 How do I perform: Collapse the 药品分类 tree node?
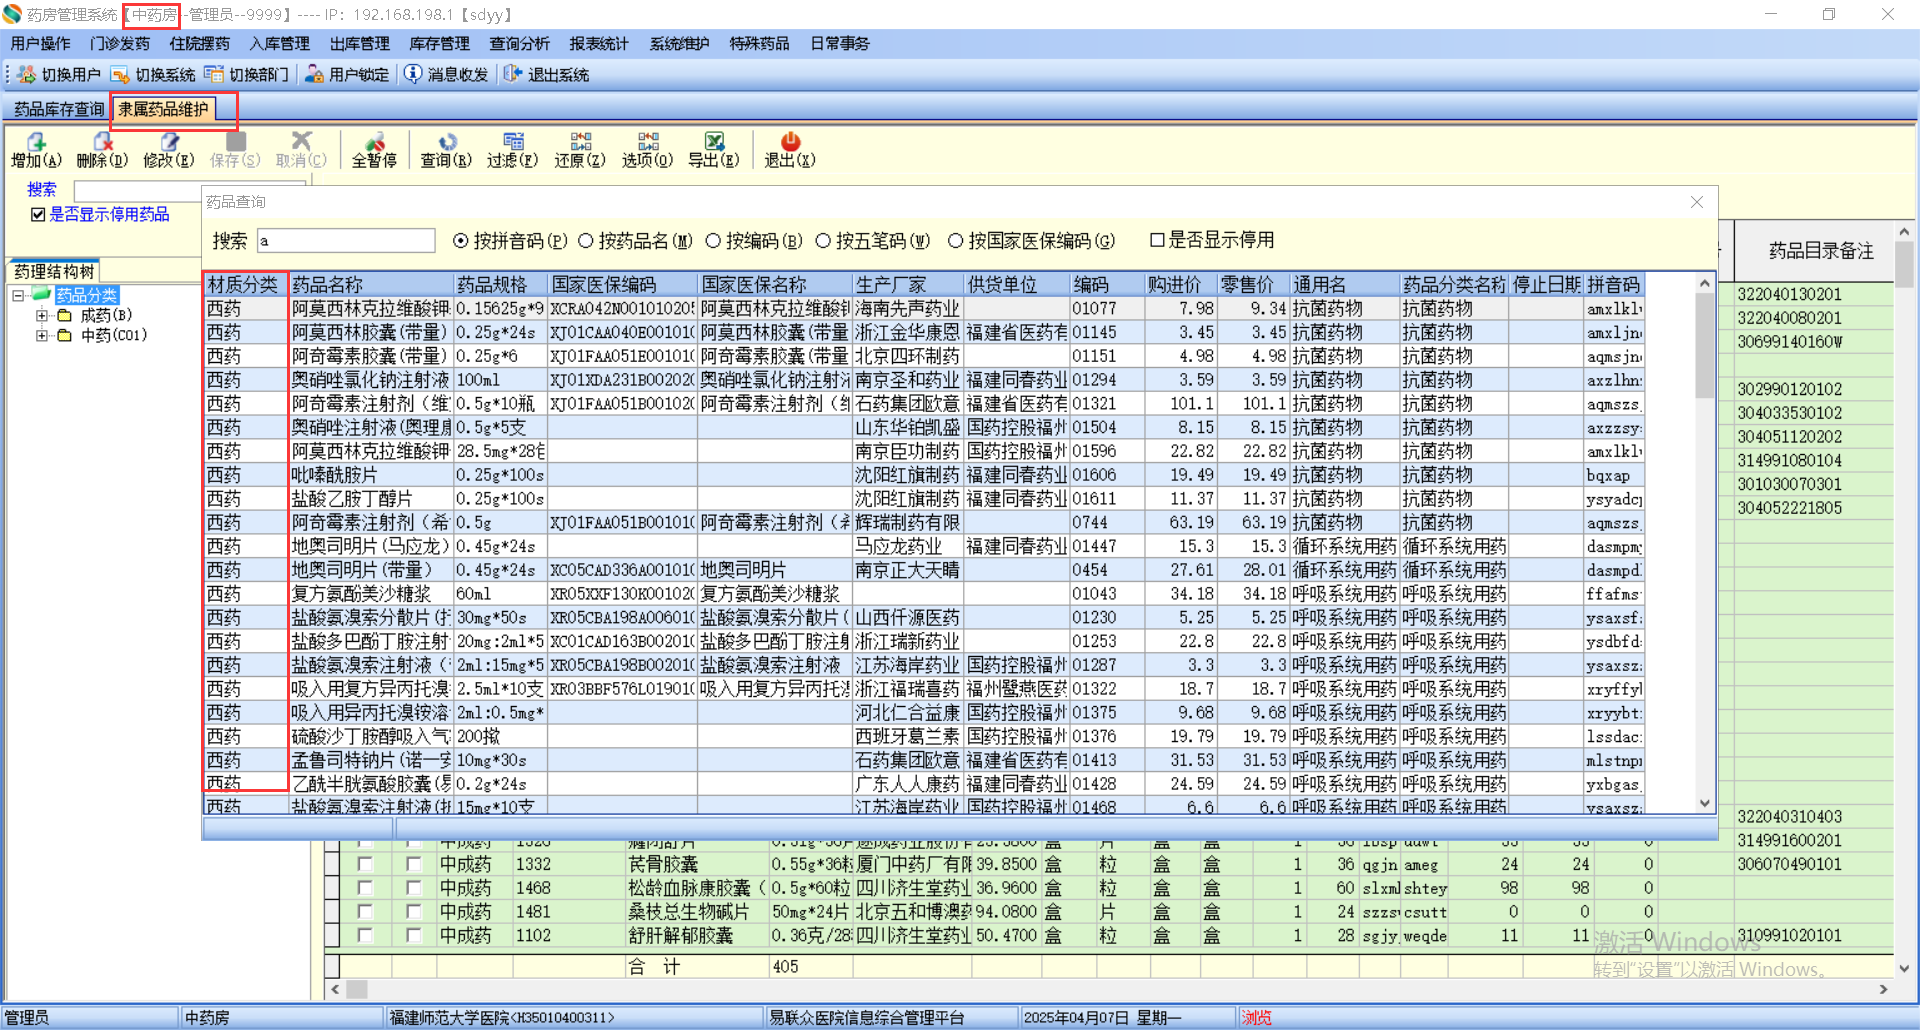click(x=18, y=295)
